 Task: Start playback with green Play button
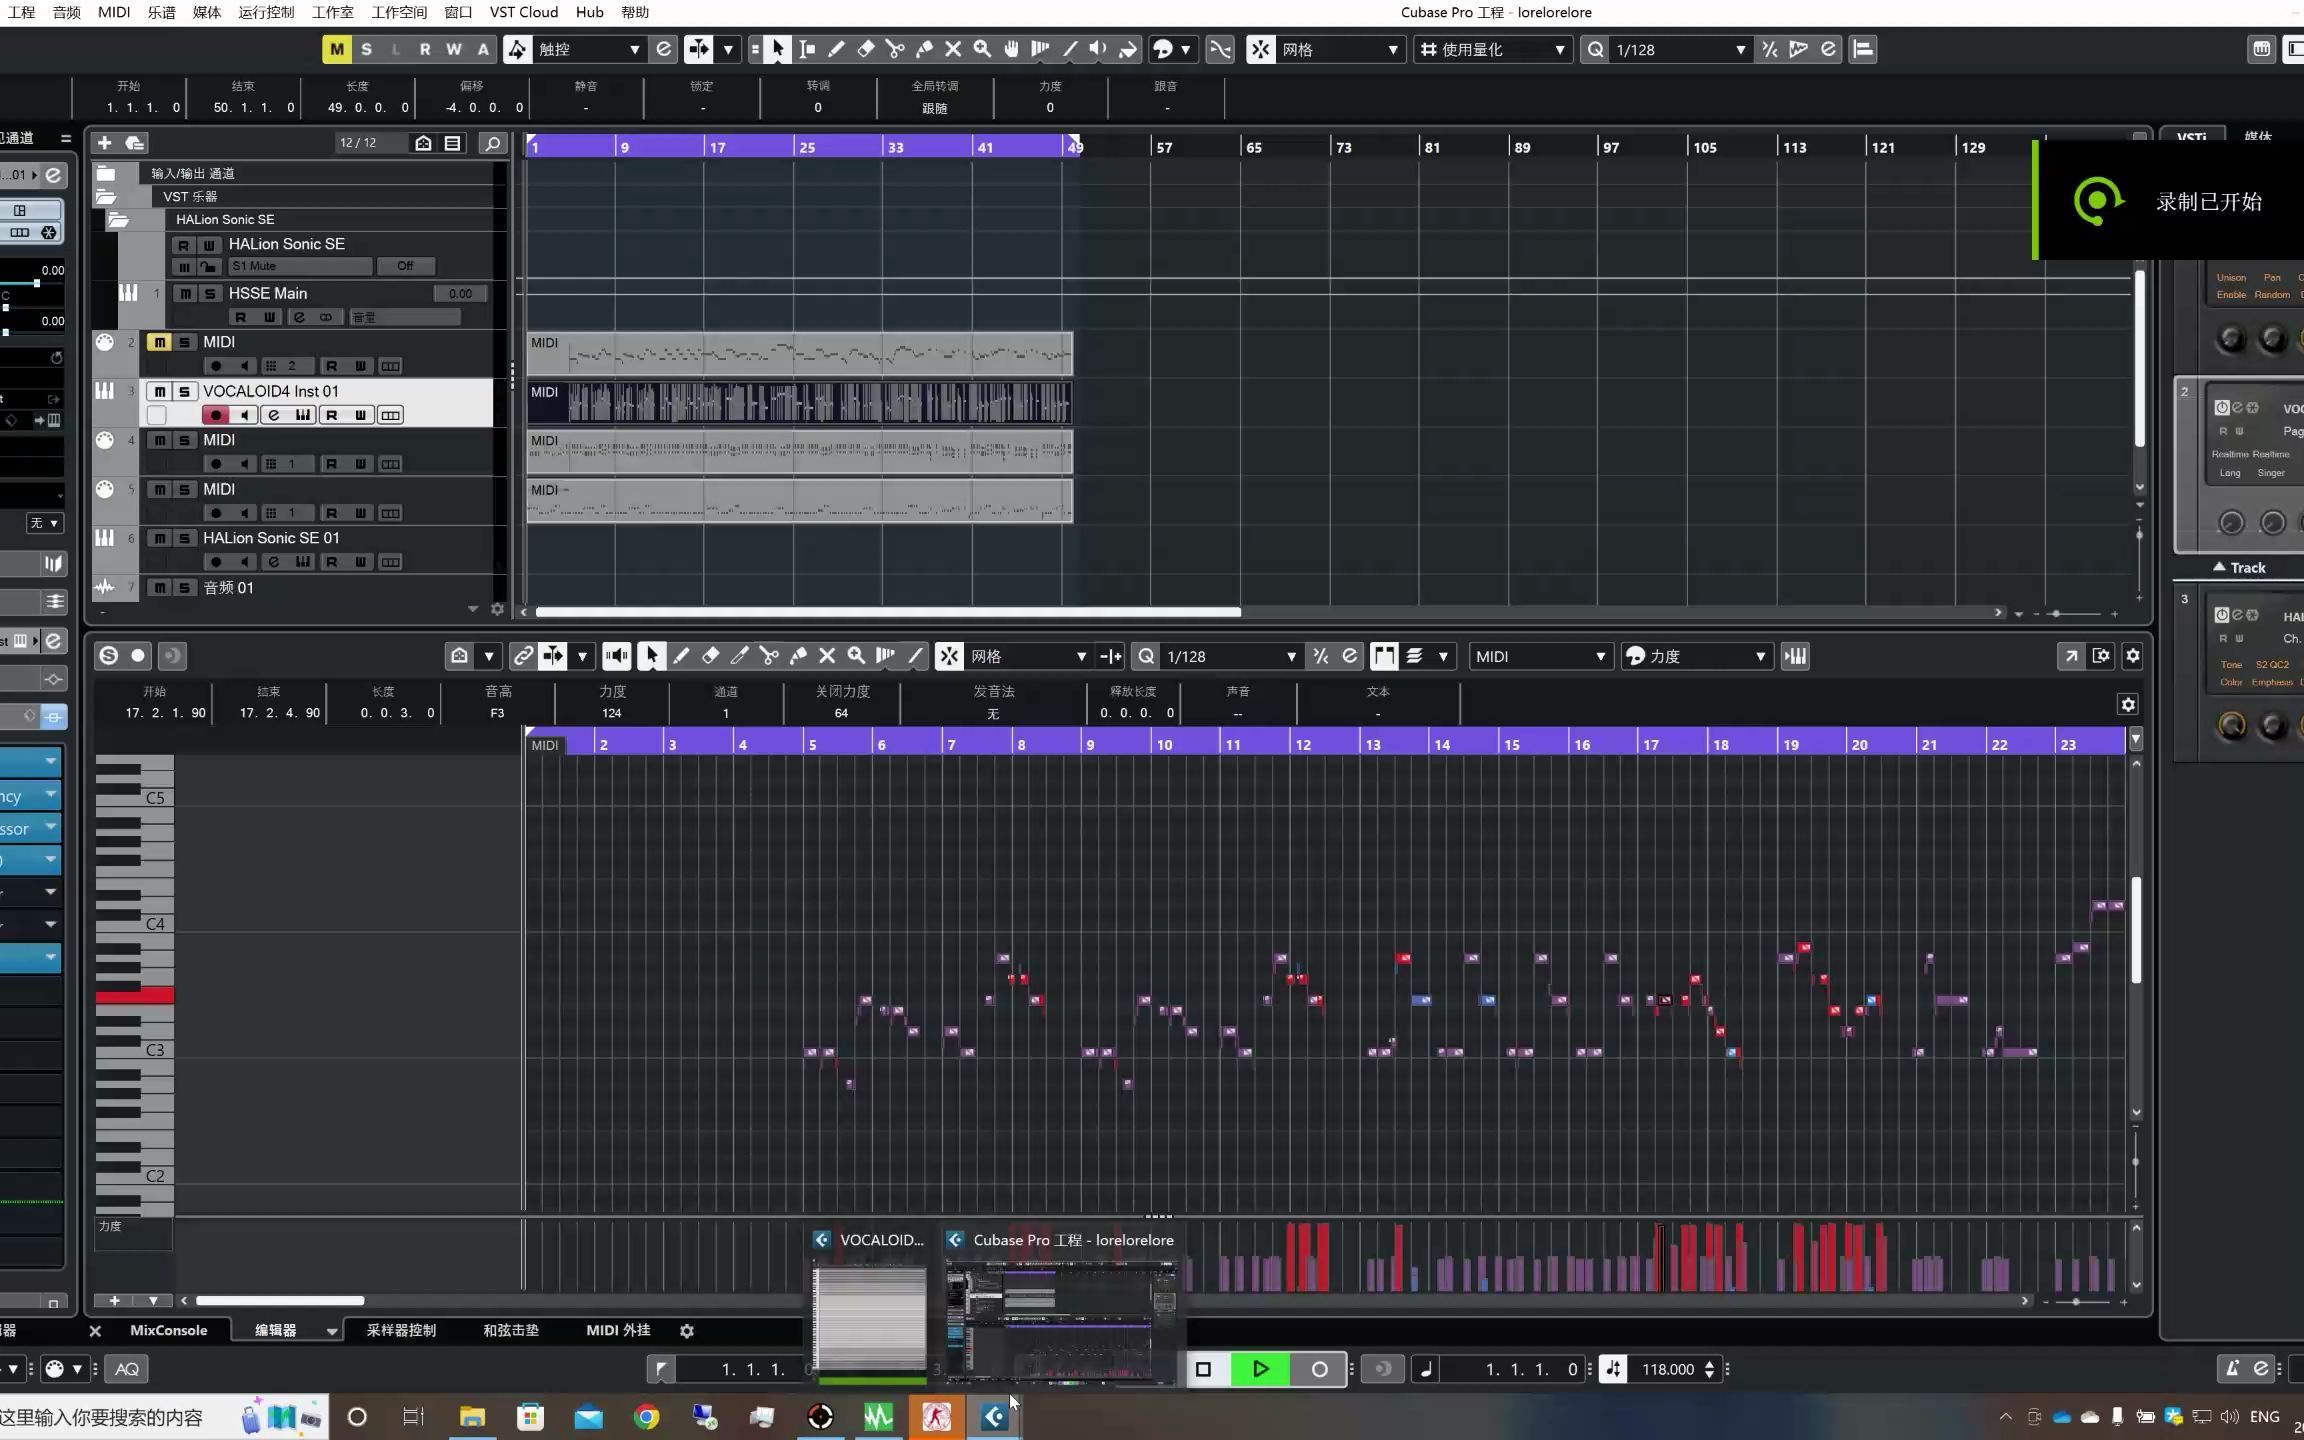click(1260, 1369)
